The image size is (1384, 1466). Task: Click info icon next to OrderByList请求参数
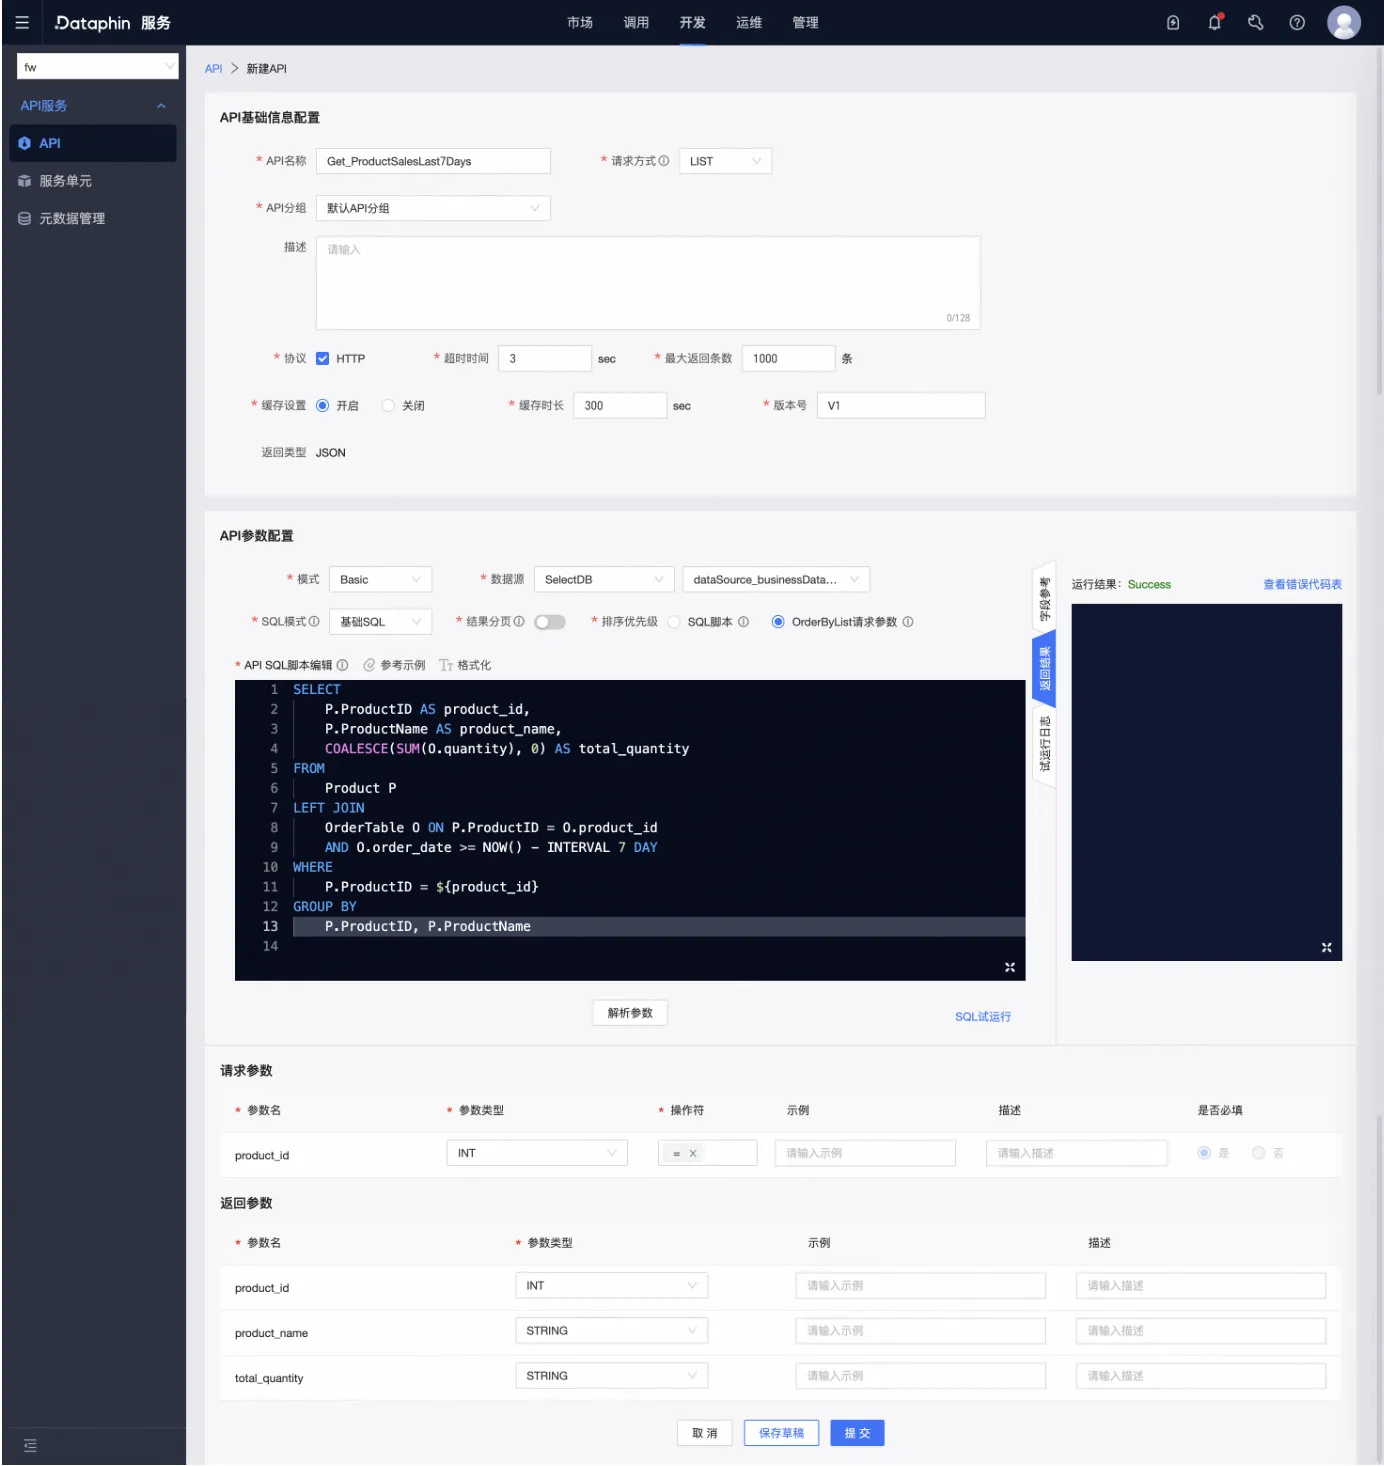[908, 622]
